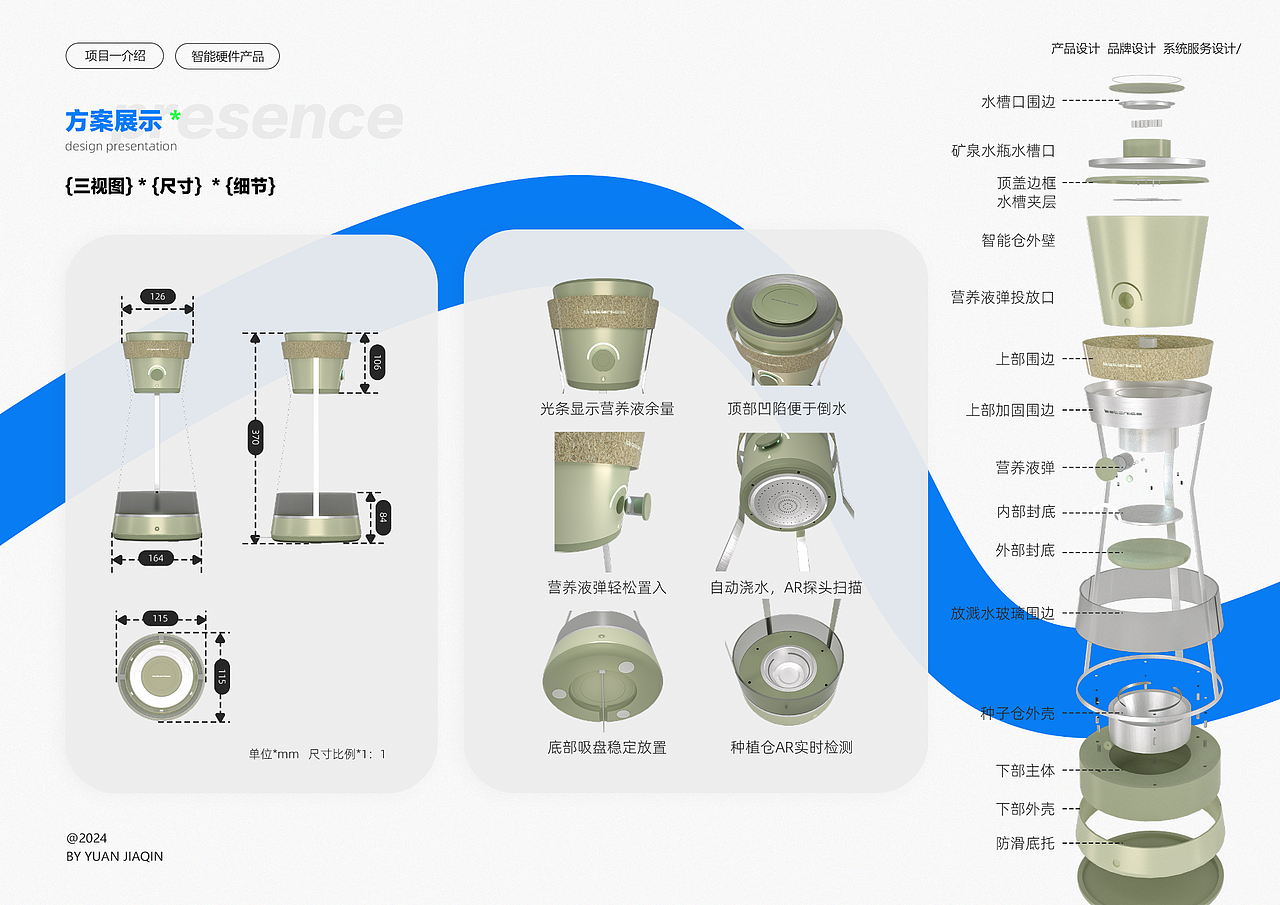Click the 水槽夹层 label
The width and height of the screenshot is (1280, 905).
[x=1026, y=202]
